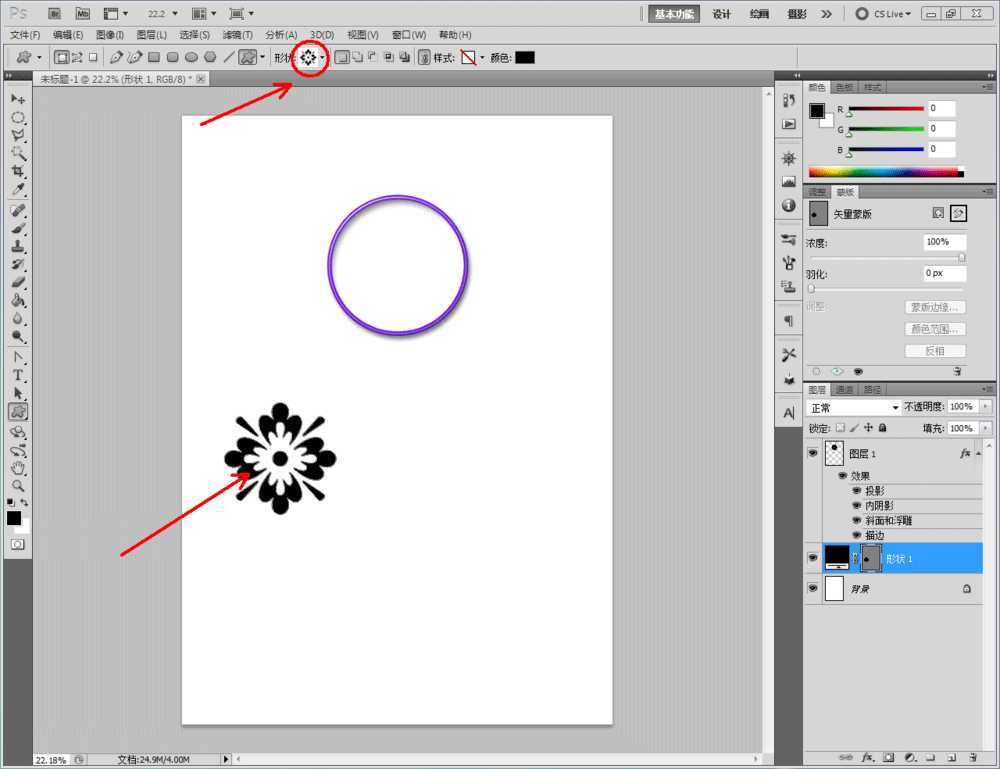This screenshot has height=769, width=1000.
Task: Hide the 投影 layer effect
Action: [x=856, y=491]
